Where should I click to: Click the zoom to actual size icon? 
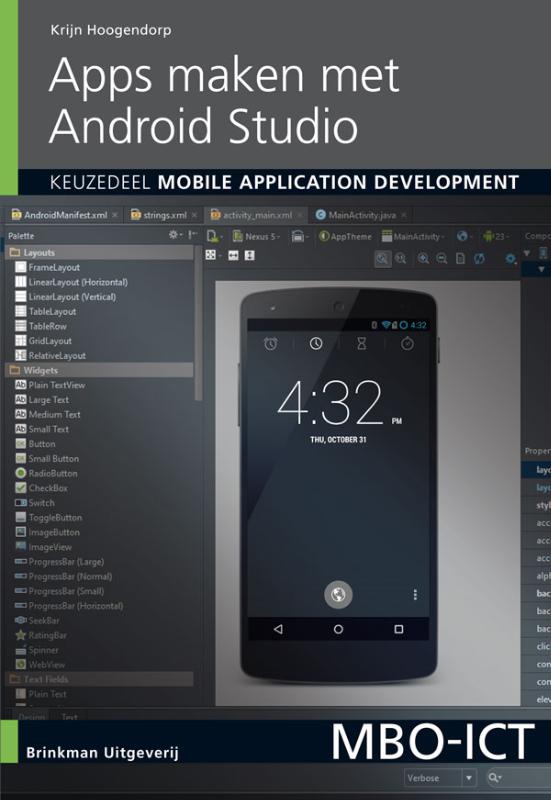coord(401,259)
